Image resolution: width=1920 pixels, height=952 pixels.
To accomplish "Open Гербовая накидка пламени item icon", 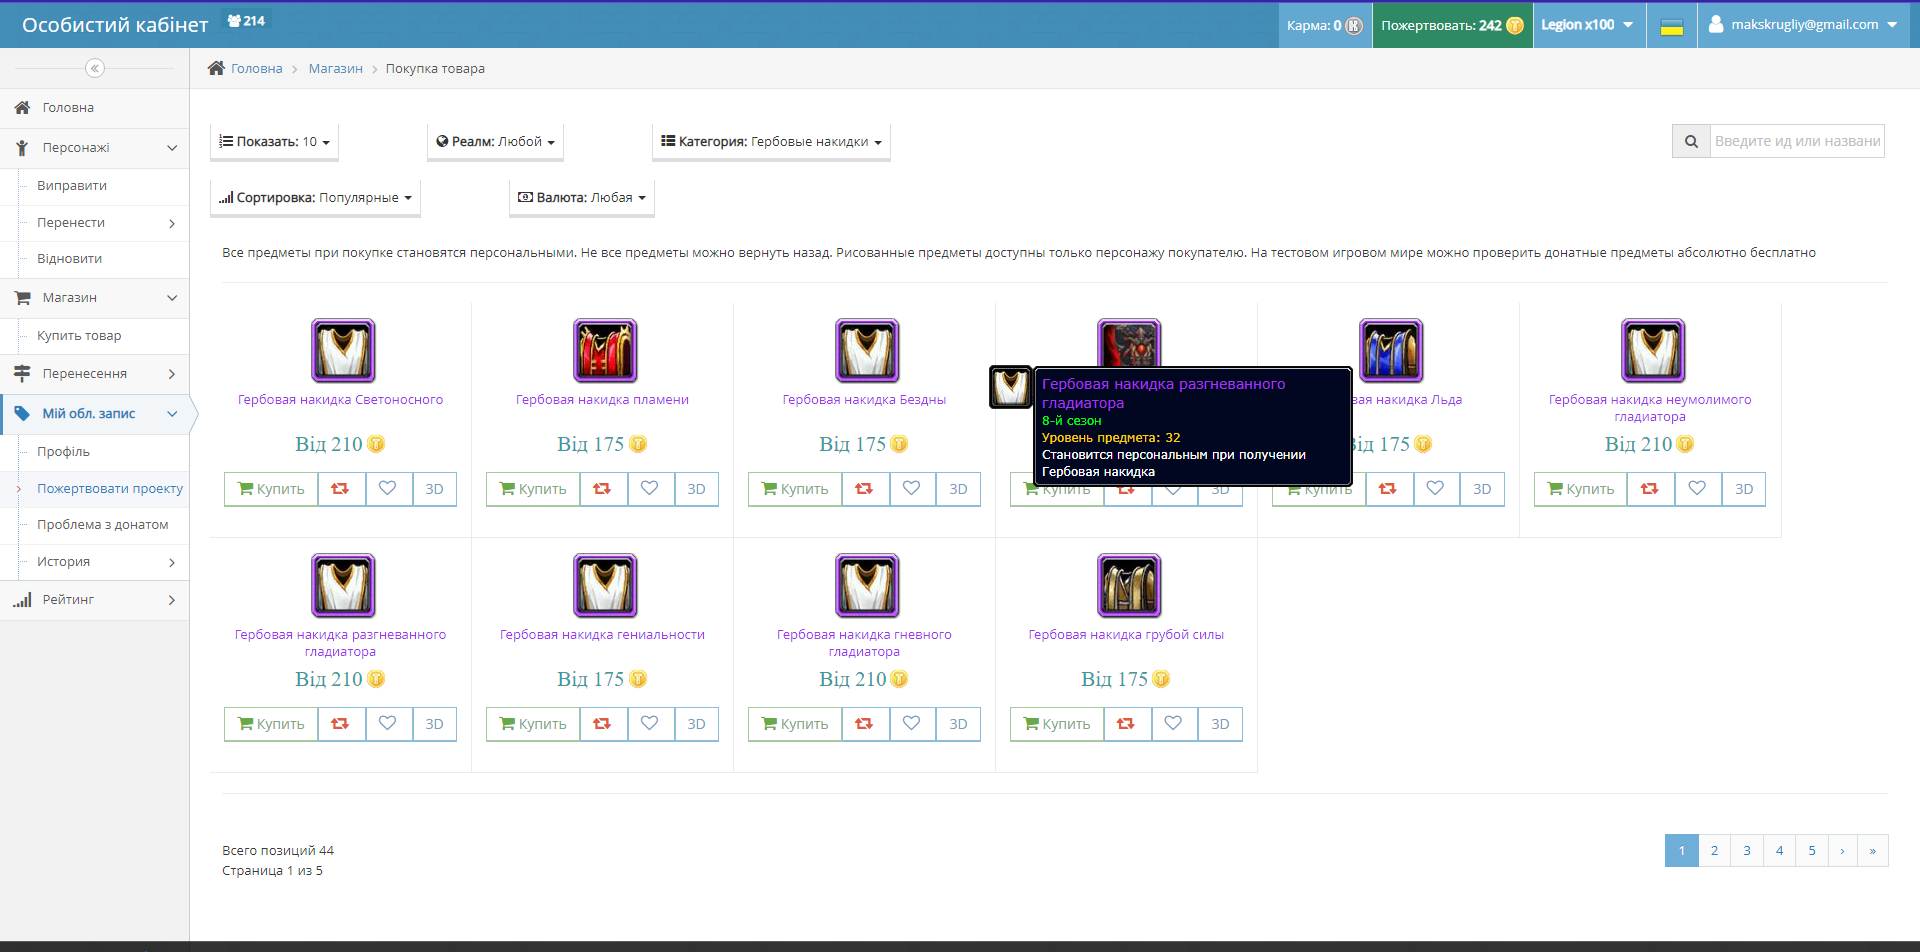I will point(605,350).
